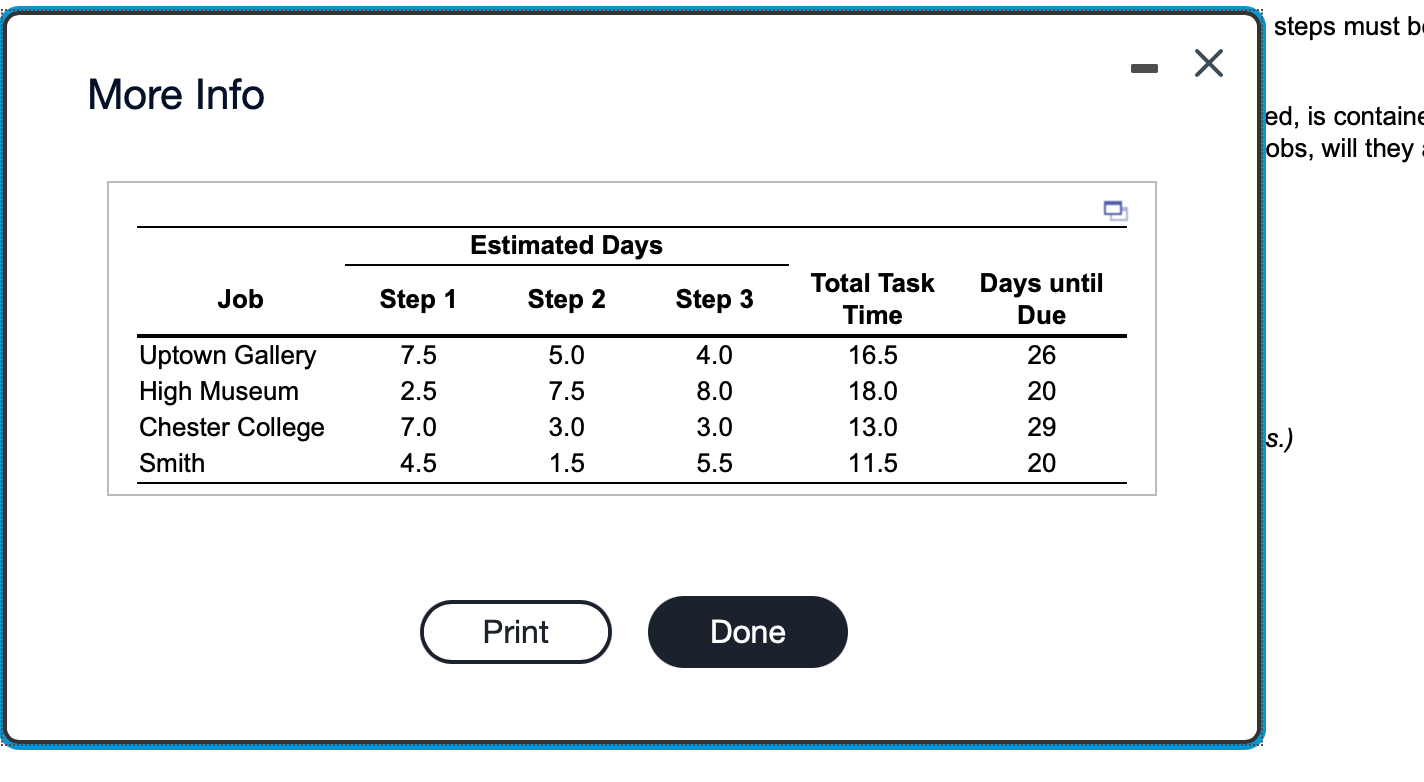Select the Chester College row label
The width and height of the screenshot is (1424, 782).
[232, 427]
